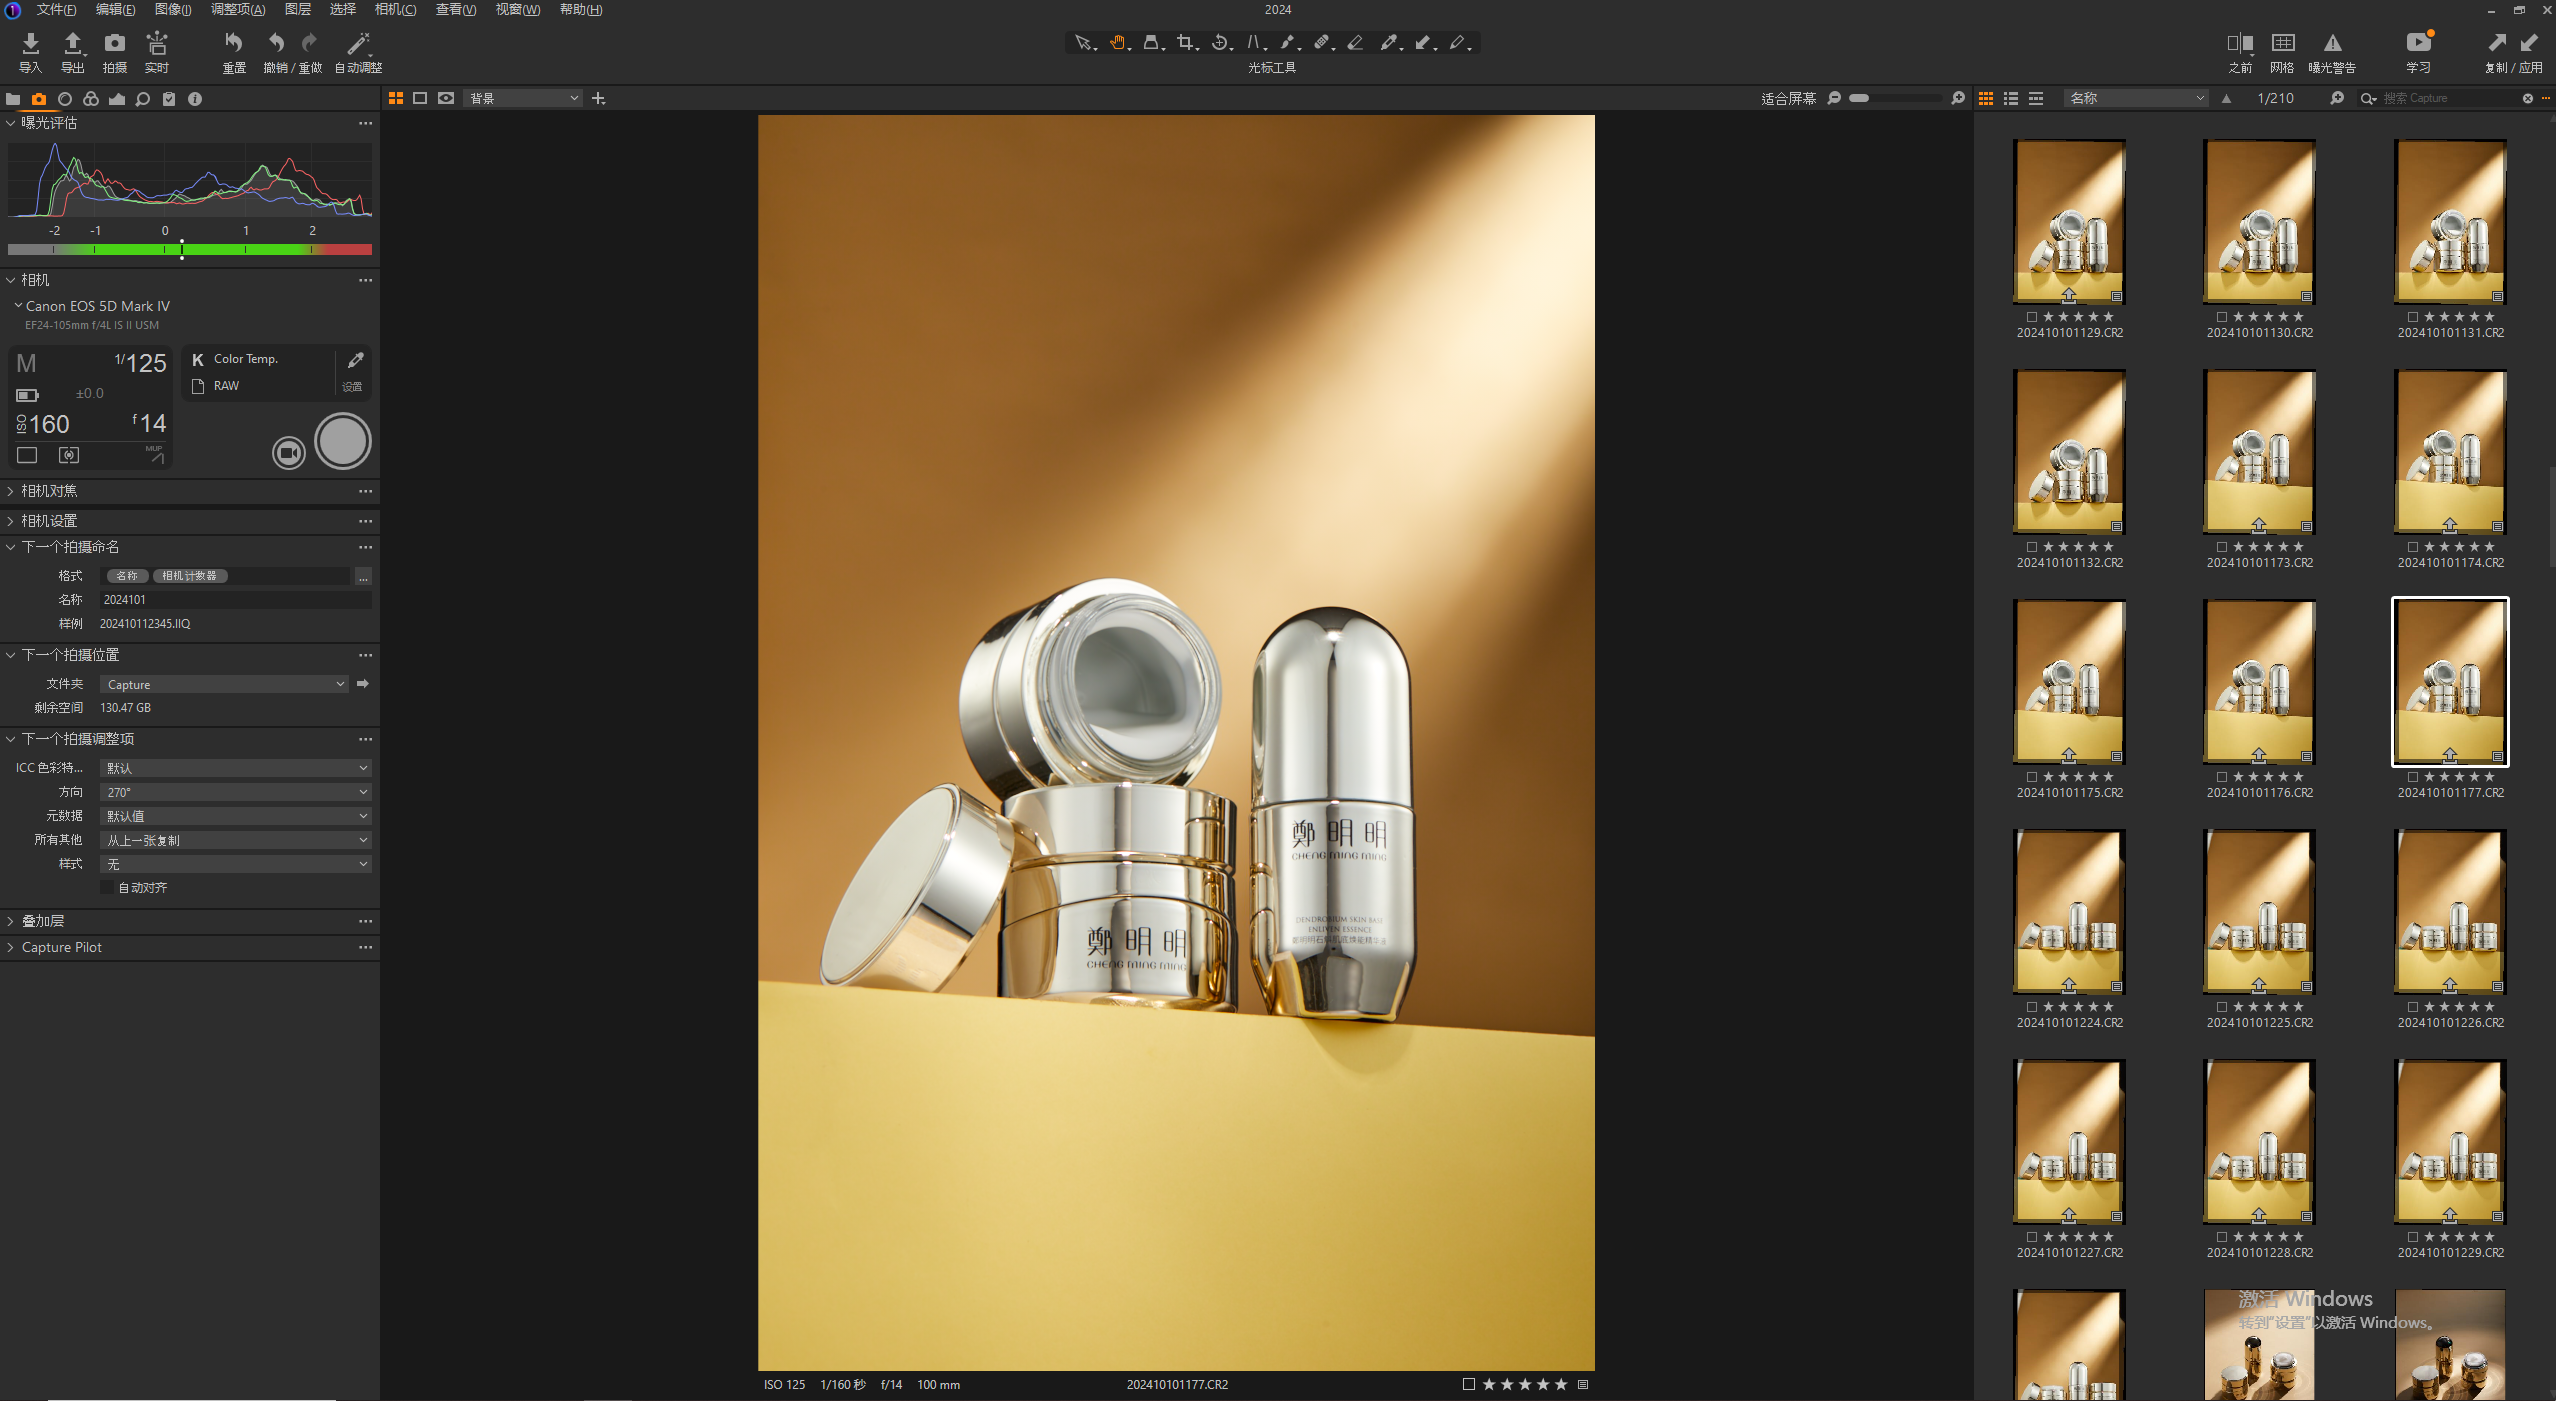Open the Metadata info tool tab
Viewport: 2556px width, 1401px height.
(x=195, y=99)
